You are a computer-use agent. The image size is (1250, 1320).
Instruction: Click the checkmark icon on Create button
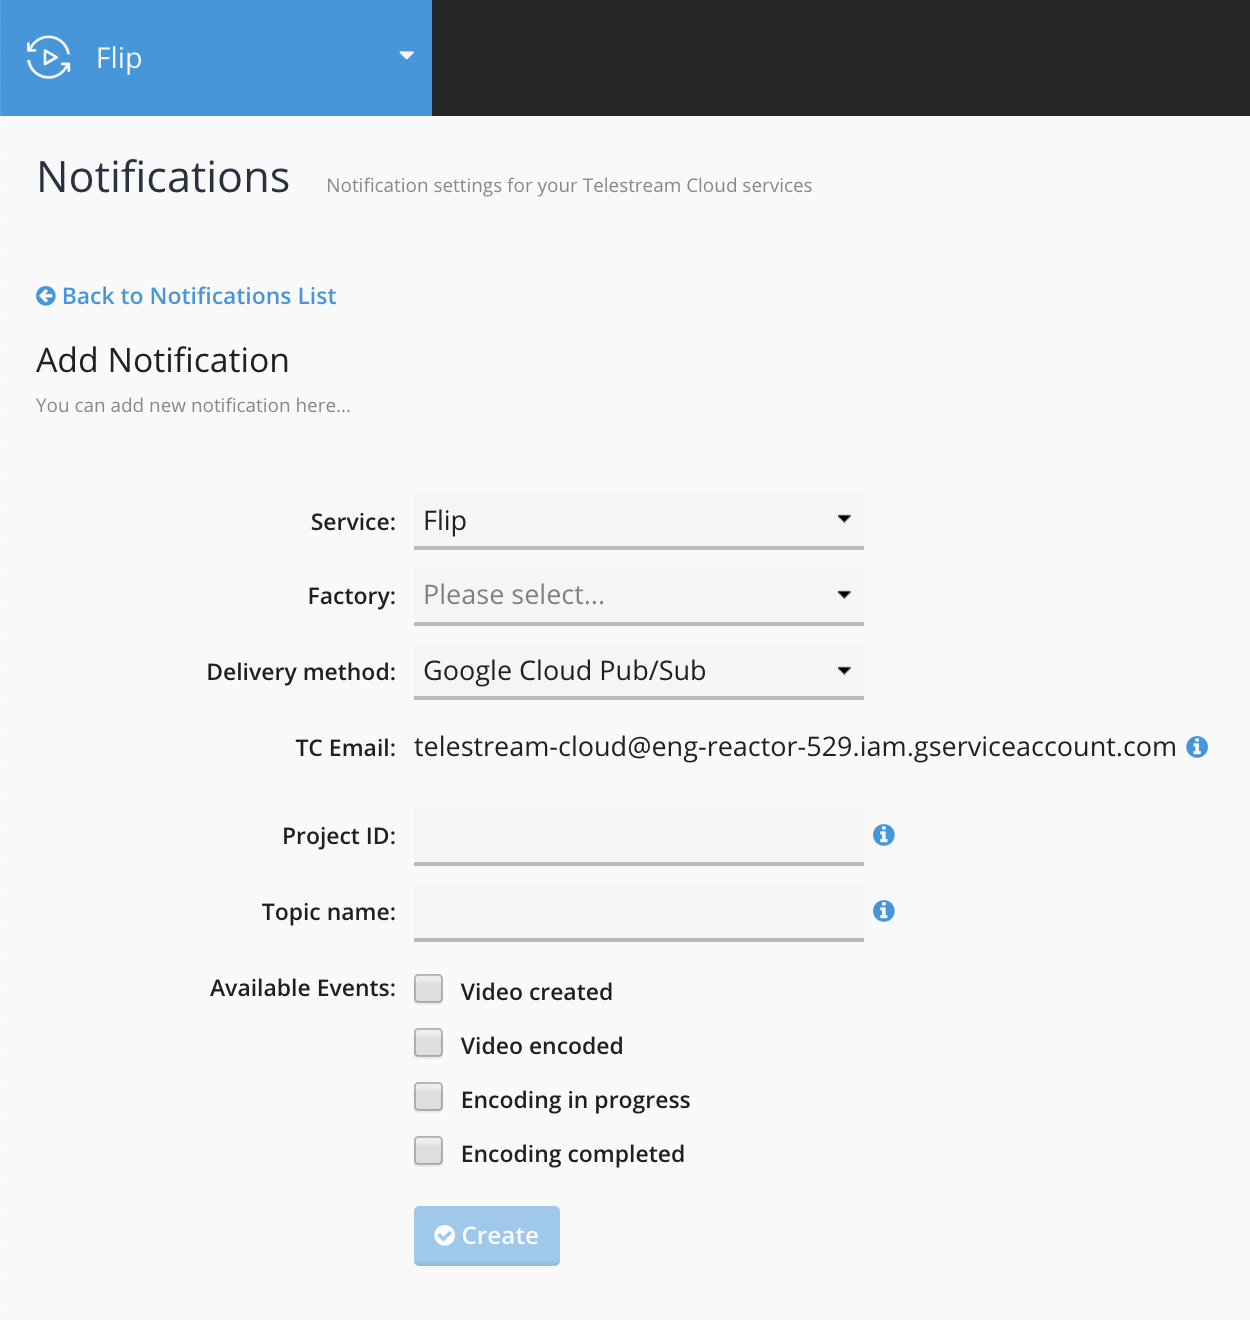[x=444, y=1236]
